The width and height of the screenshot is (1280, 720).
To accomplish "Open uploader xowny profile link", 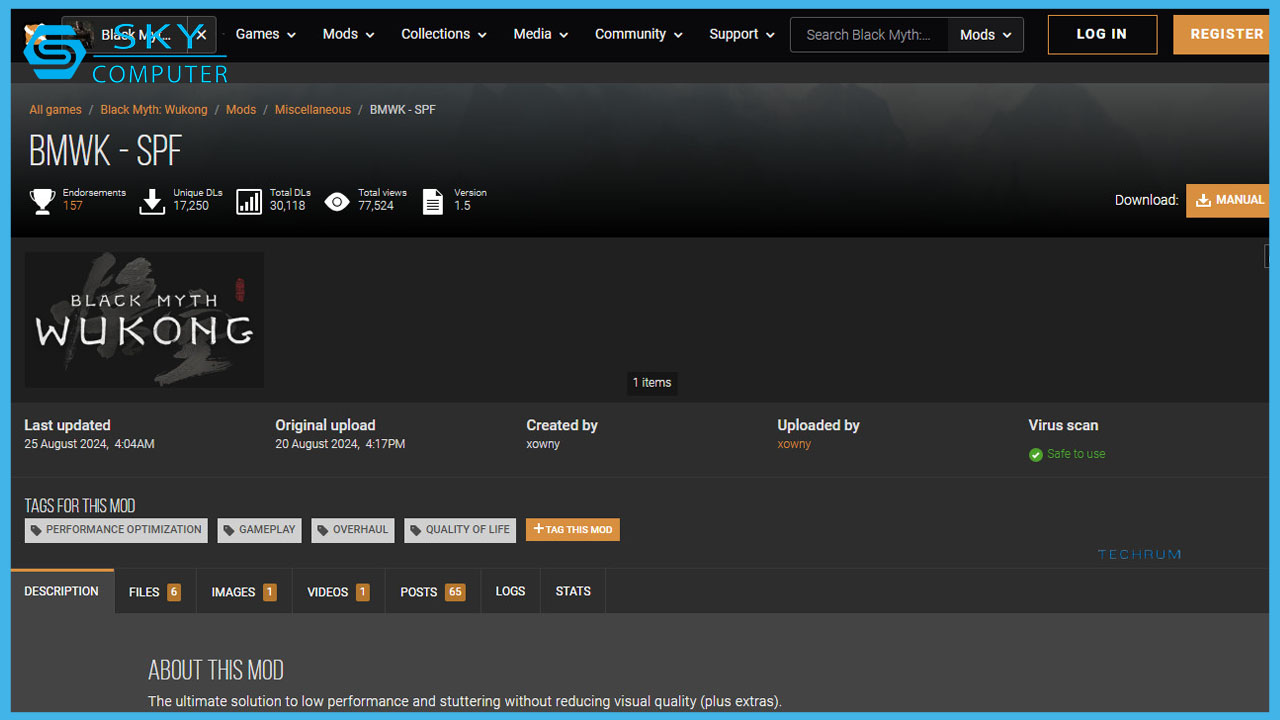I will coord(794,444).
